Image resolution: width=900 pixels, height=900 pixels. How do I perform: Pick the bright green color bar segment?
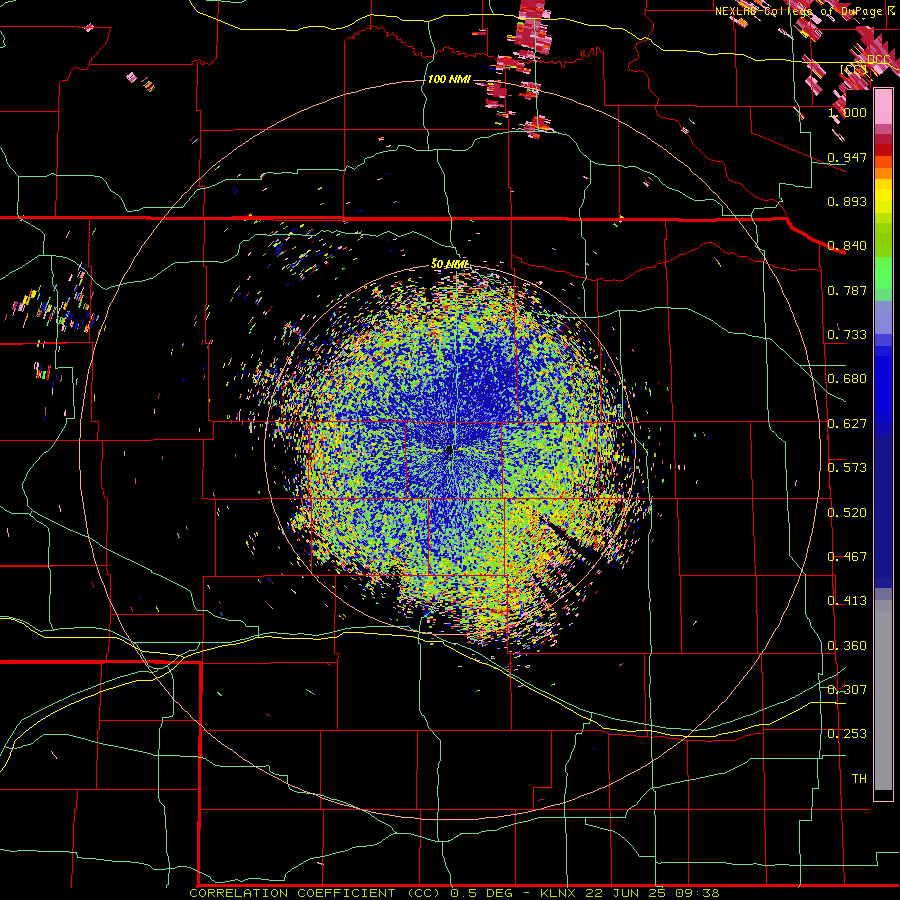[x=883, y=273]
